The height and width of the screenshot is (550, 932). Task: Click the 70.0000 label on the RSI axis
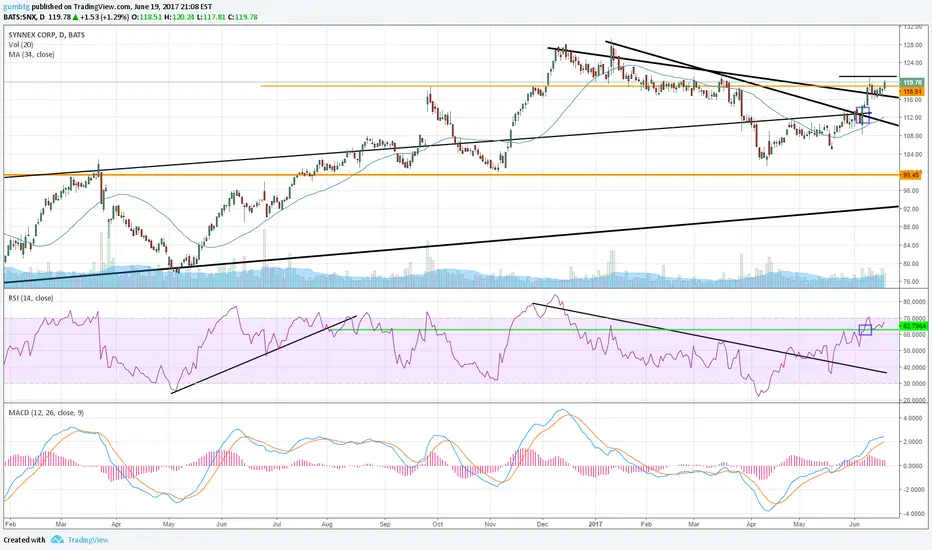pos(914,318)
